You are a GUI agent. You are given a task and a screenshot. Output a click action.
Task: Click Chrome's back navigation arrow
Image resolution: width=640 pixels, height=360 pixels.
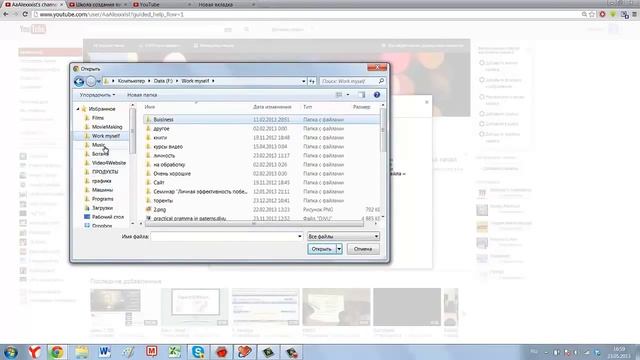pos(6,14)
